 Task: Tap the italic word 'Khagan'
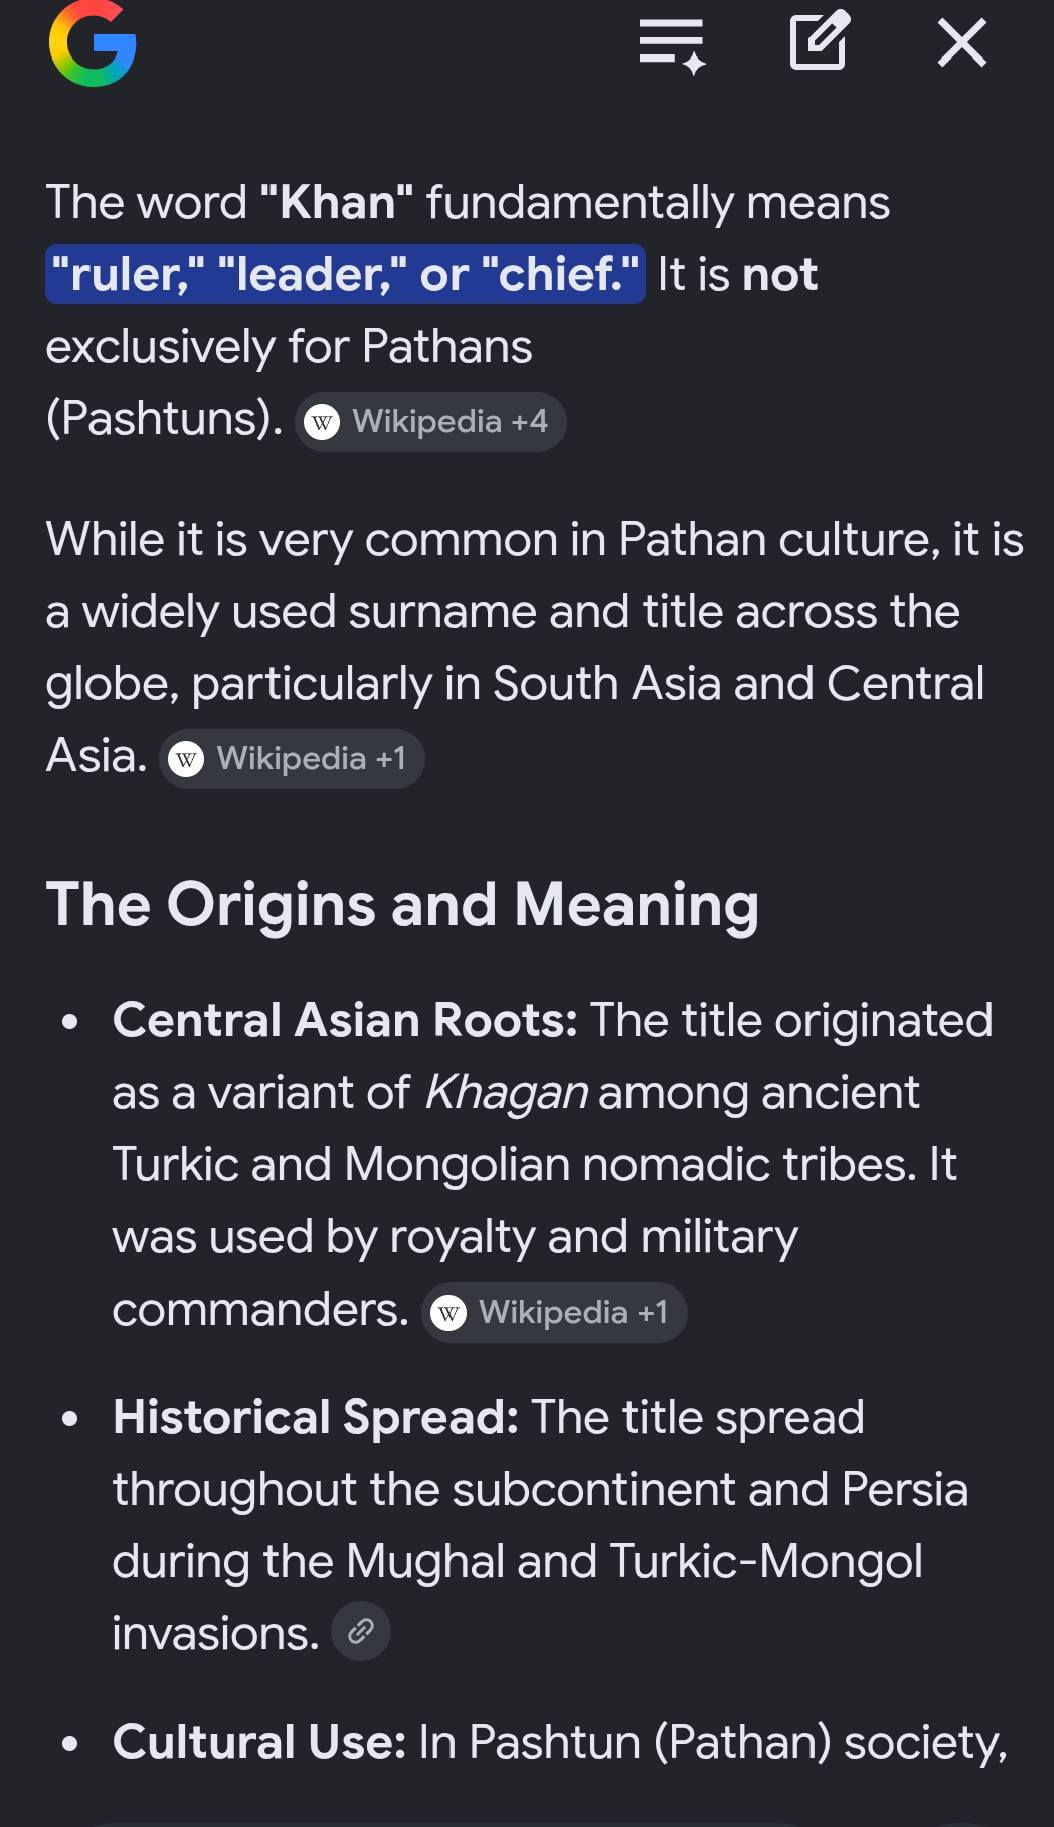pyautogui.click(x=506, y=1092)
